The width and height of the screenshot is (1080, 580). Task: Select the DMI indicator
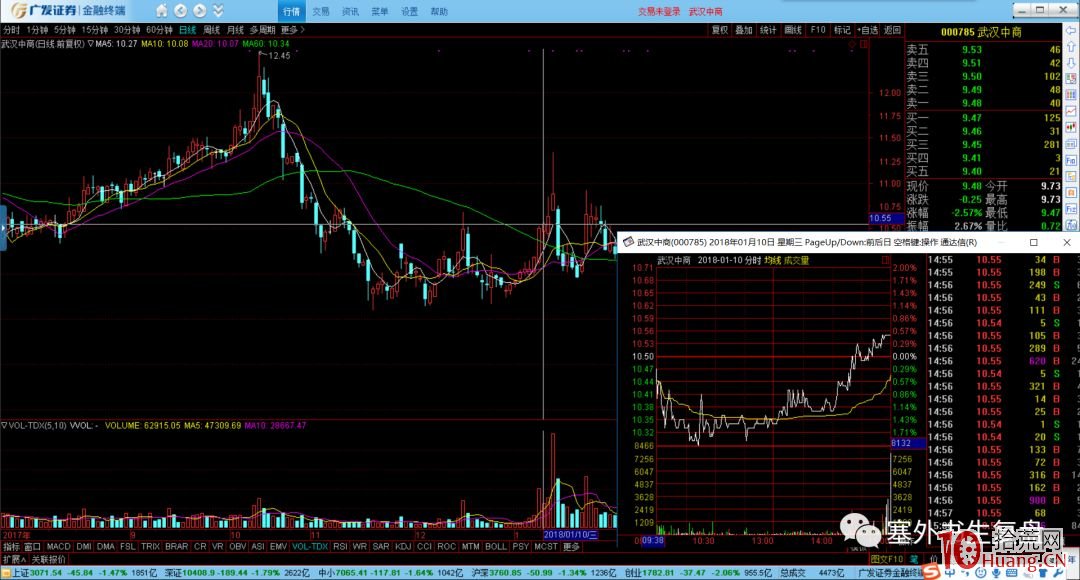point(83,546)
